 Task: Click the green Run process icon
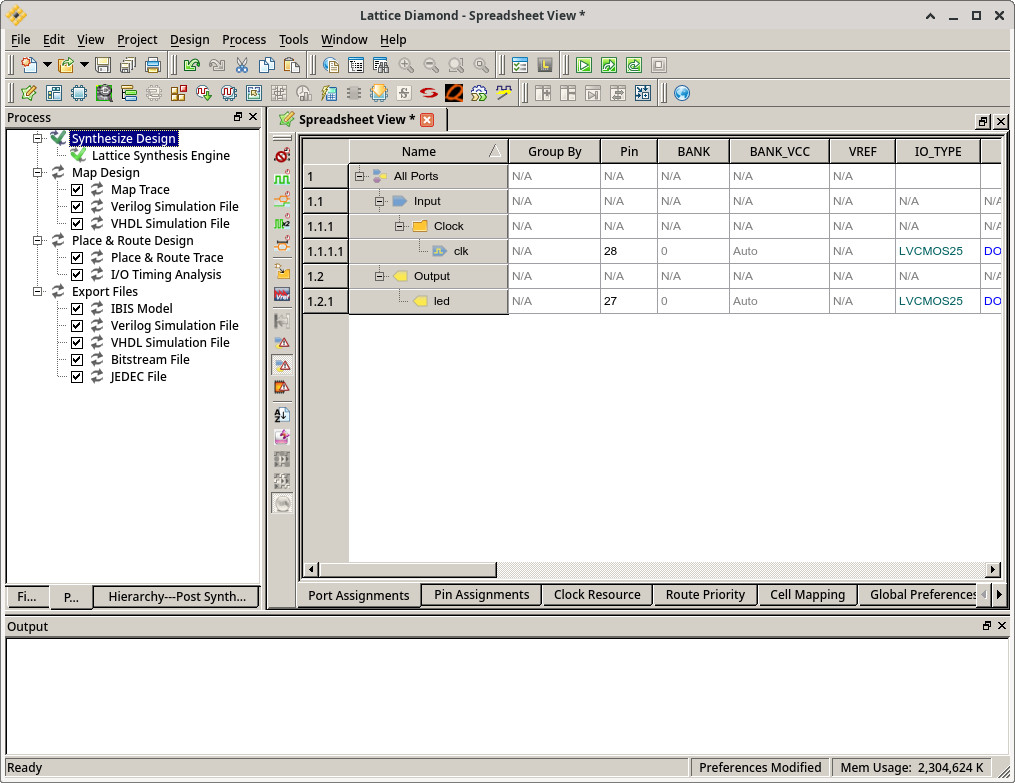584,65
